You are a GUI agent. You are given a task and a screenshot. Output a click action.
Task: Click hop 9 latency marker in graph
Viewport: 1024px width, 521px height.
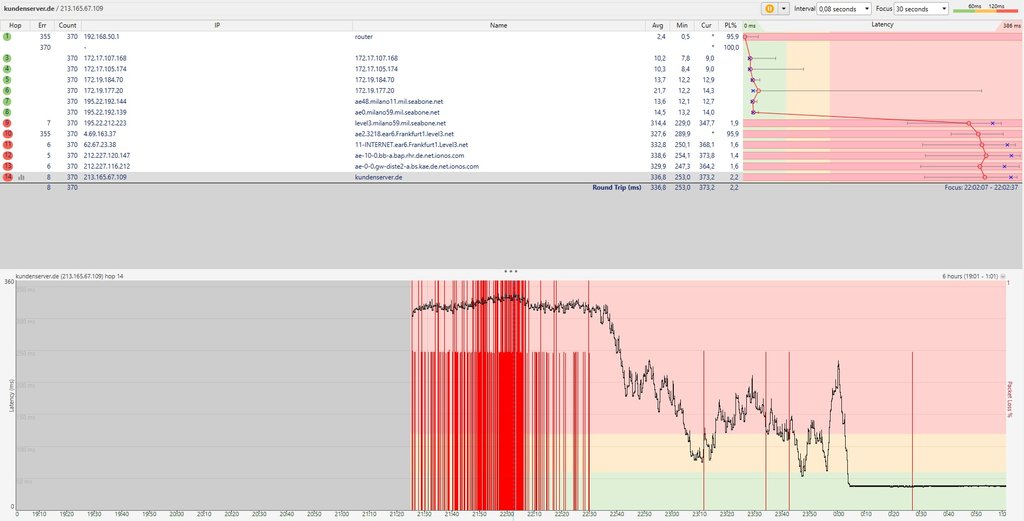click(968, 123)
